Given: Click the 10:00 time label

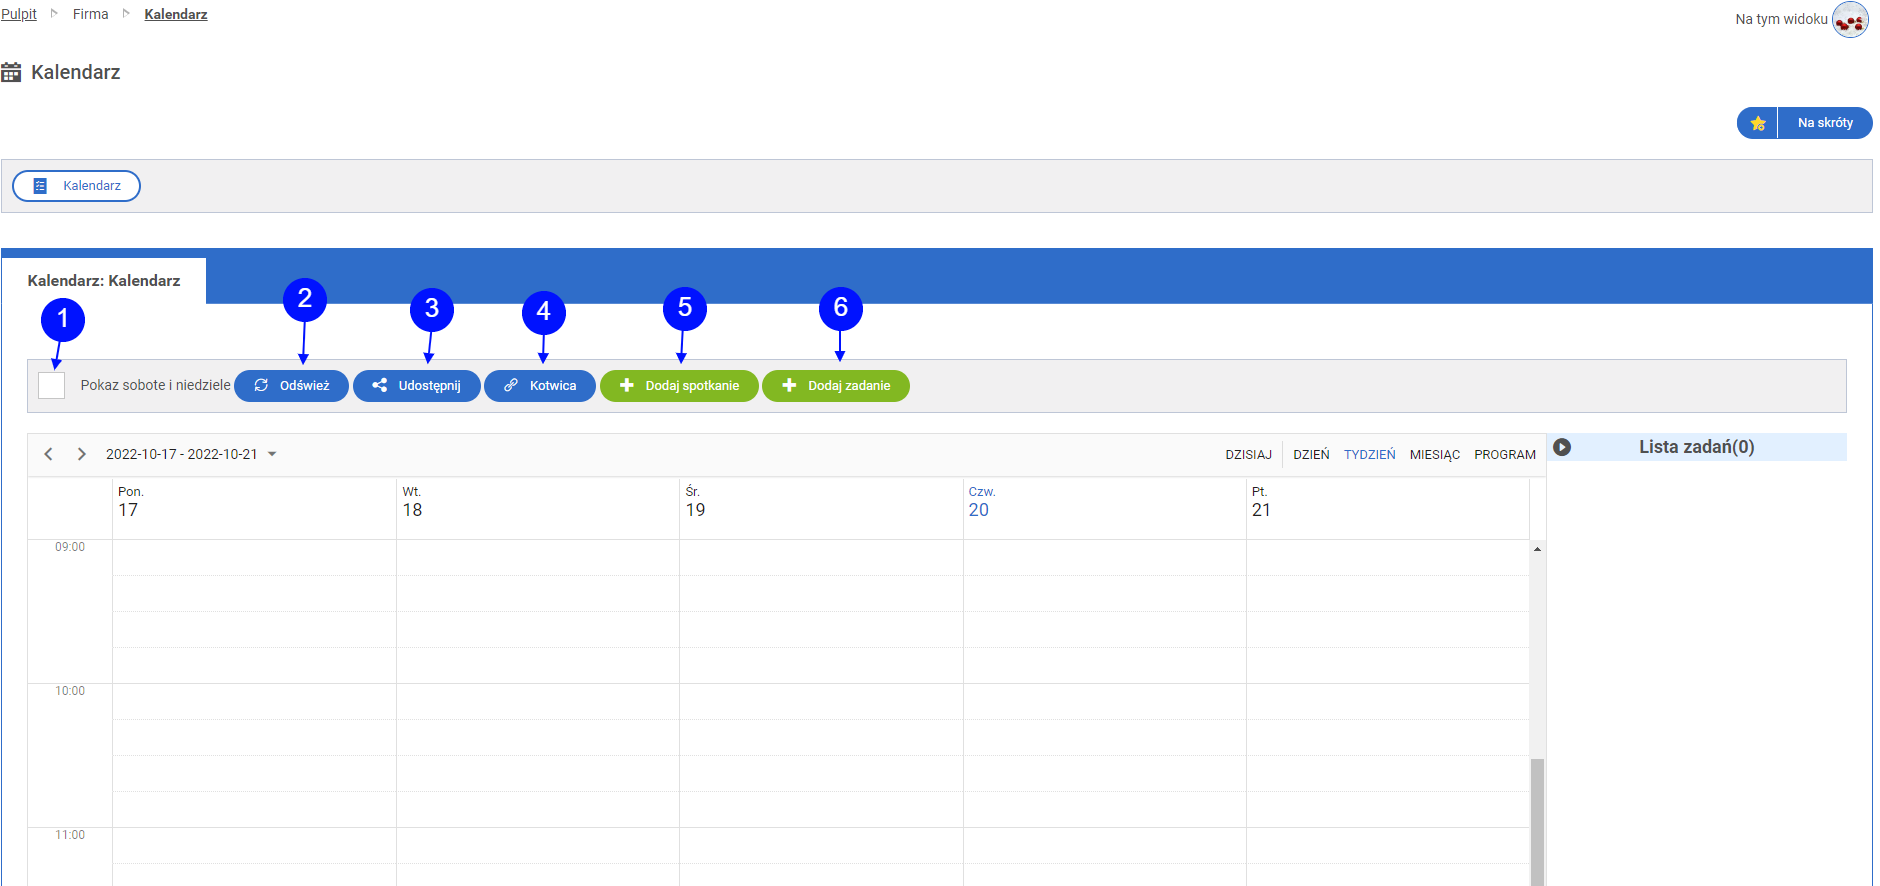Looking at the screenshot, I should pos(70,691).
